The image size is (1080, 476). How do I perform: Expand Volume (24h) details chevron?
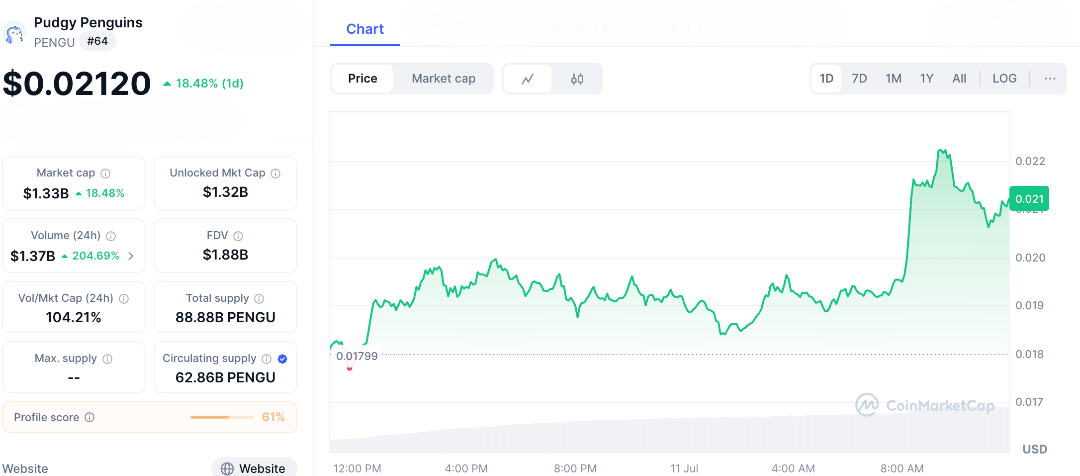pyautogui.click(x=131, y=256)
